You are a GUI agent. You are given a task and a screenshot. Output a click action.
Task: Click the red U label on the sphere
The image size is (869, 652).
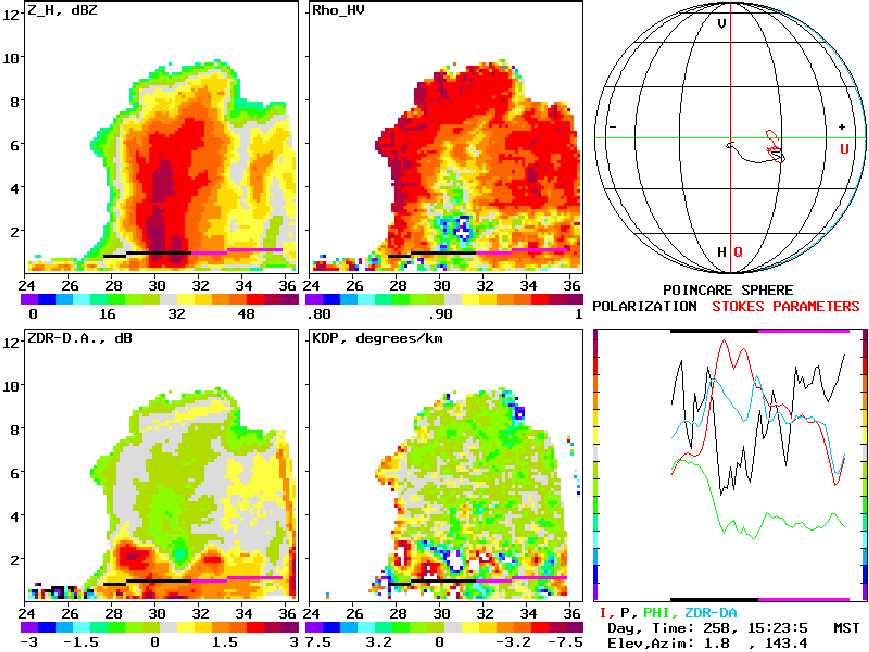844,149
